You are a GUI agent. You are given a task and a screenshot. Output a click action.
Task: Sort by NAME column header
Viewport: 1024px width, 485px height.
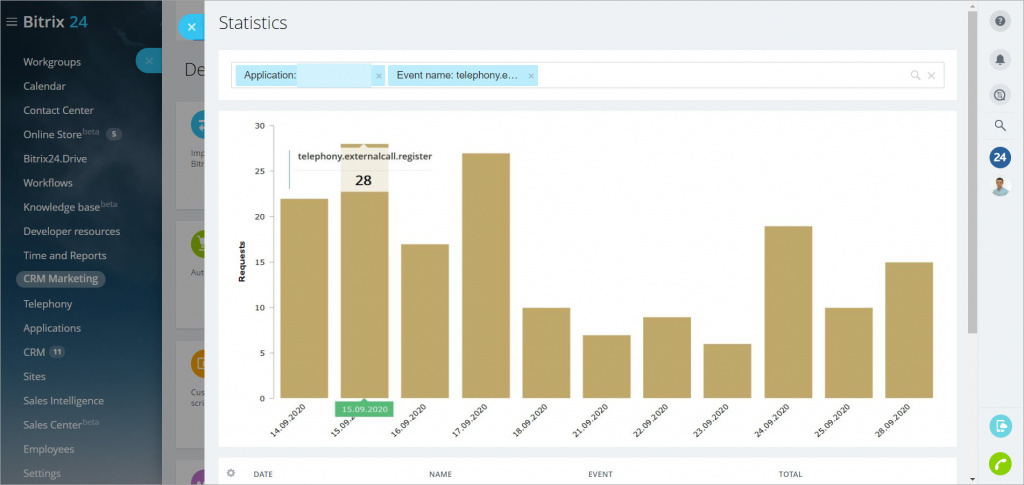point(440,475)
